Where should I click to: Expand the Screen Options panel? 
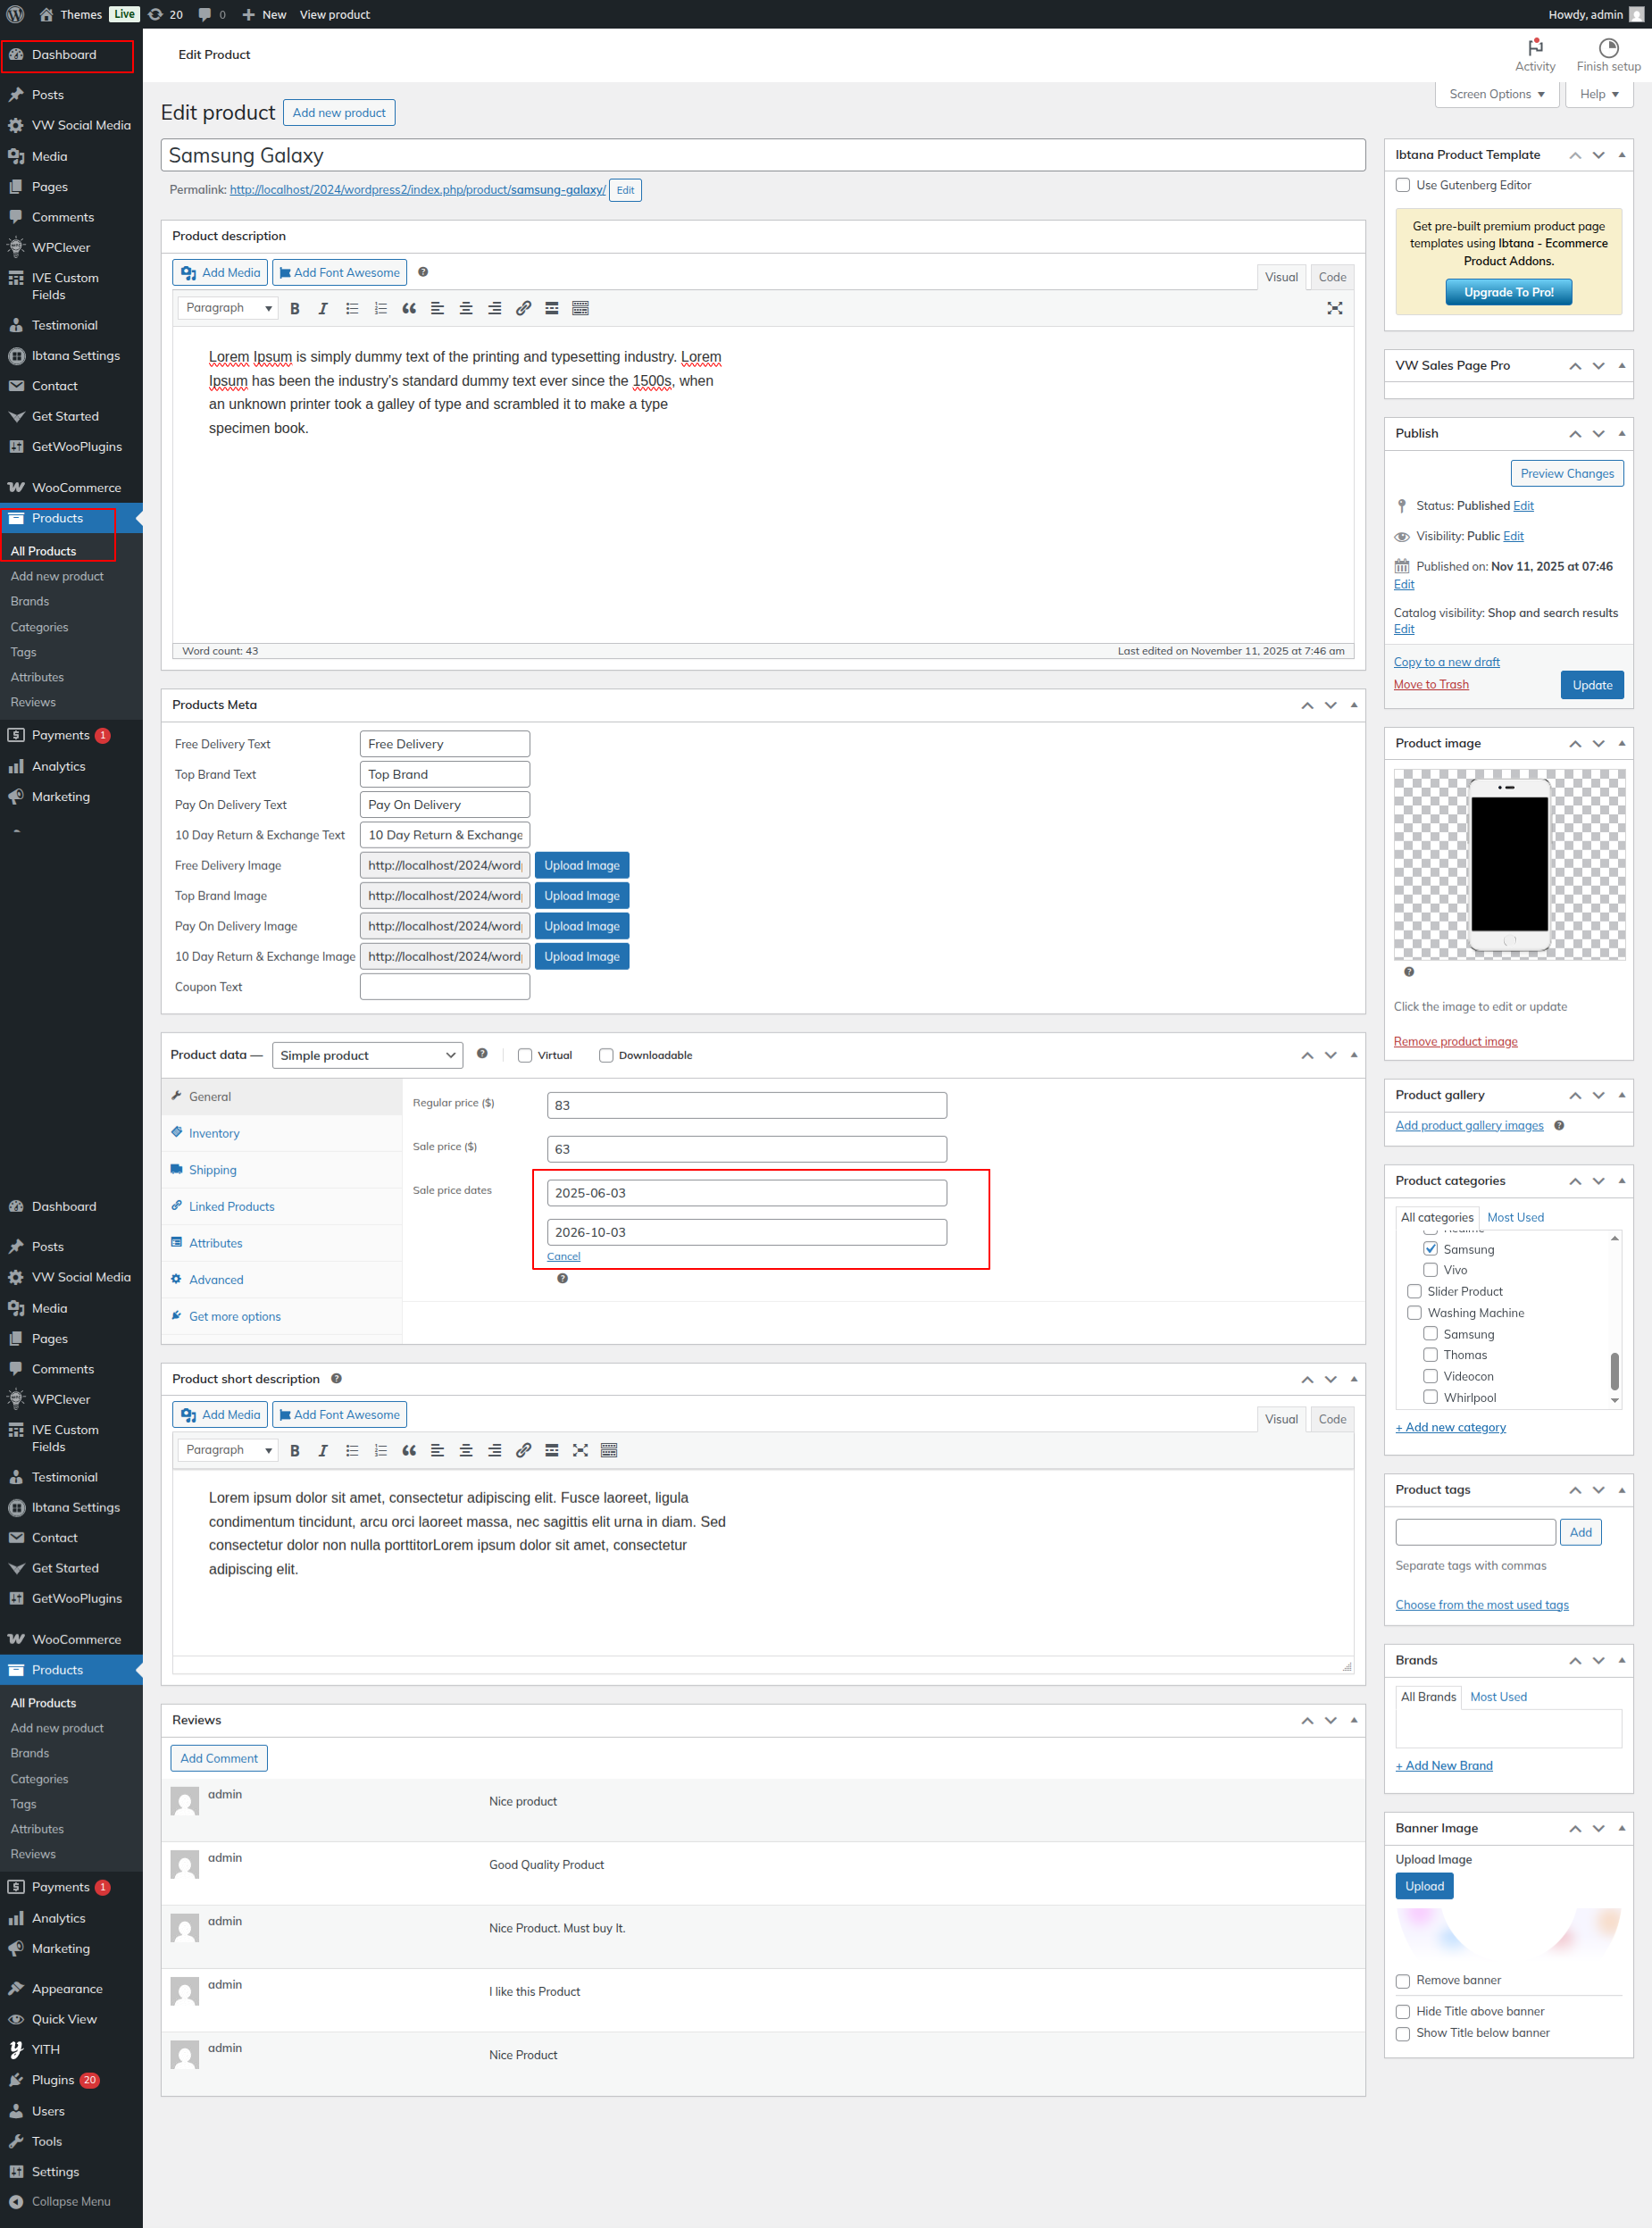(x=1496, y=94)
